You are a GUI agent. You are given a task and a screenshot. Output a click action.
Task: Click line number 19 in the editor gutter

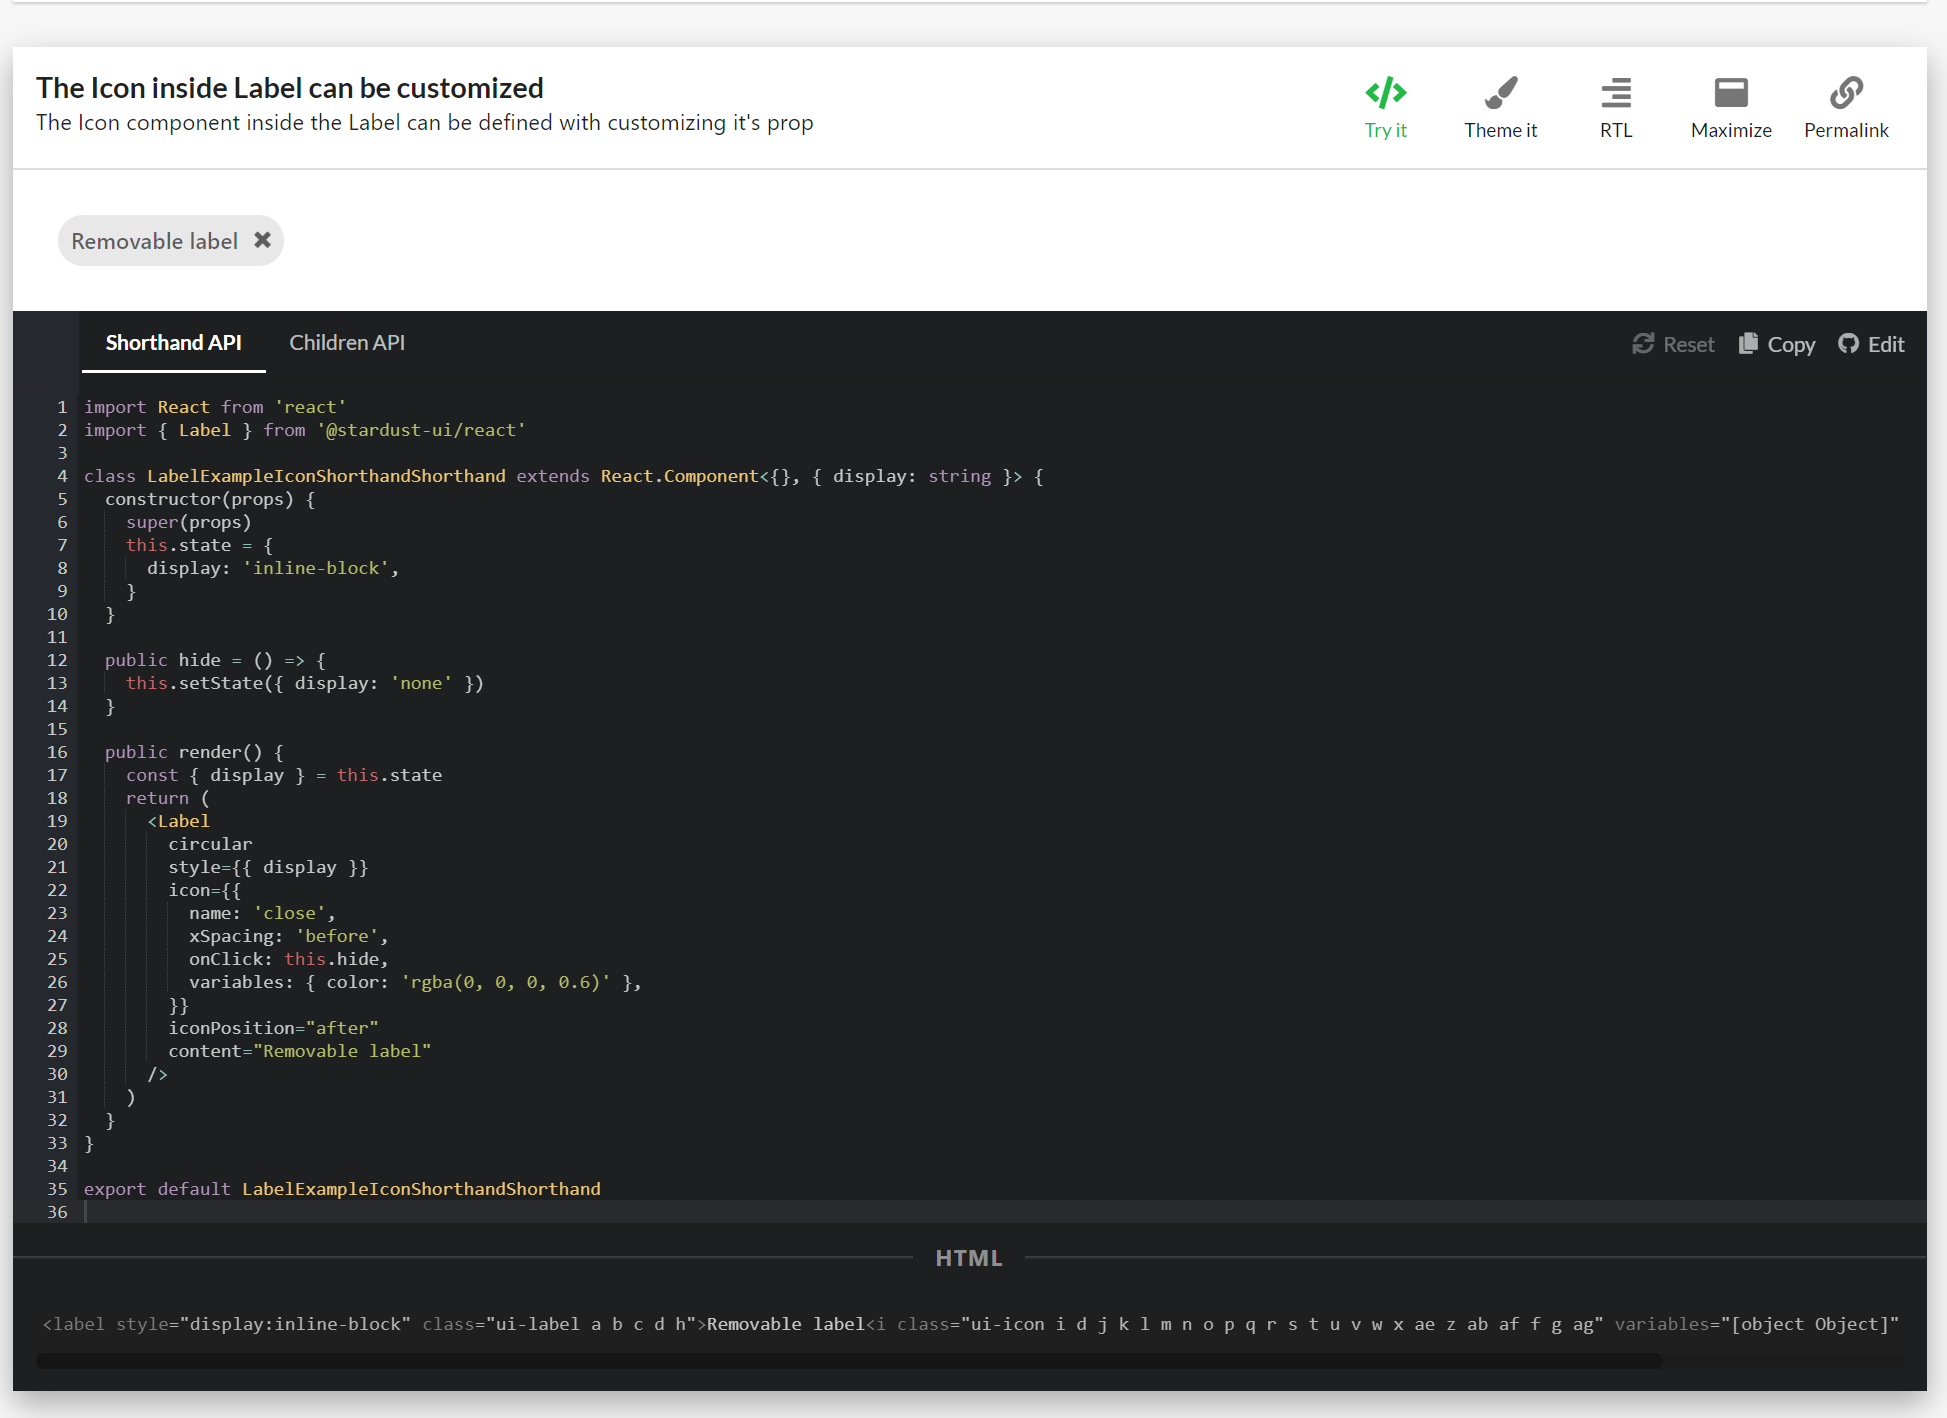(57, 821)
